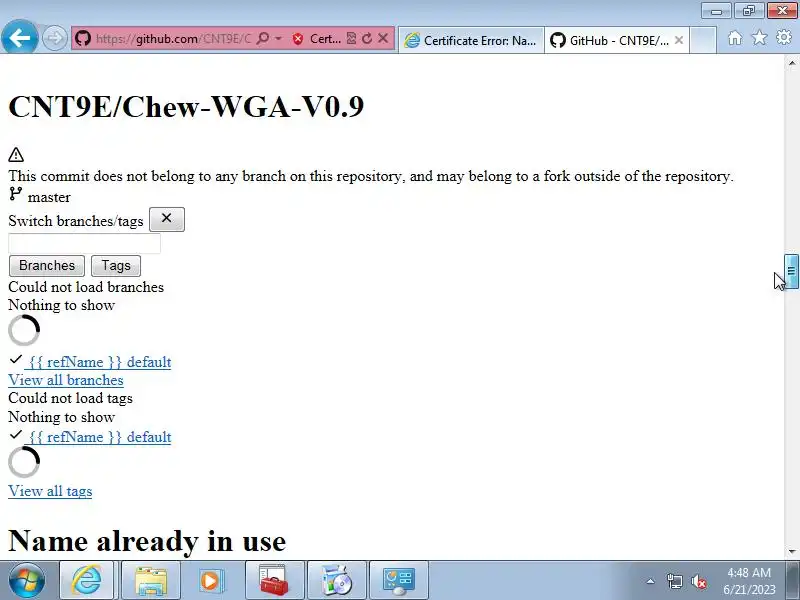Expand the address bar autocomplete dropdown arrow
The image size is (800, 600).
coord(278,38)
